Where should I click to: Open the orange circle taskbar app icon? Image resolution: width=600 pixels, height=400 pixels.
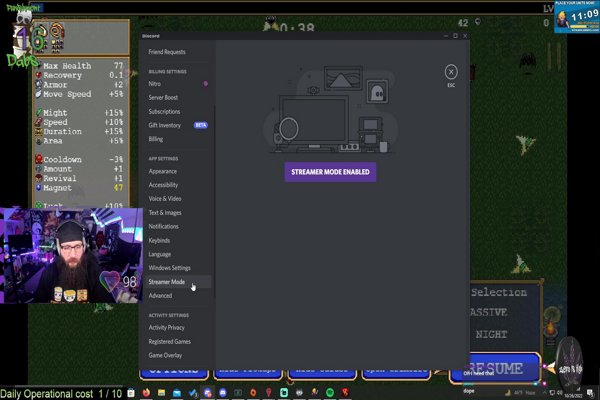[x=253, y=393]
